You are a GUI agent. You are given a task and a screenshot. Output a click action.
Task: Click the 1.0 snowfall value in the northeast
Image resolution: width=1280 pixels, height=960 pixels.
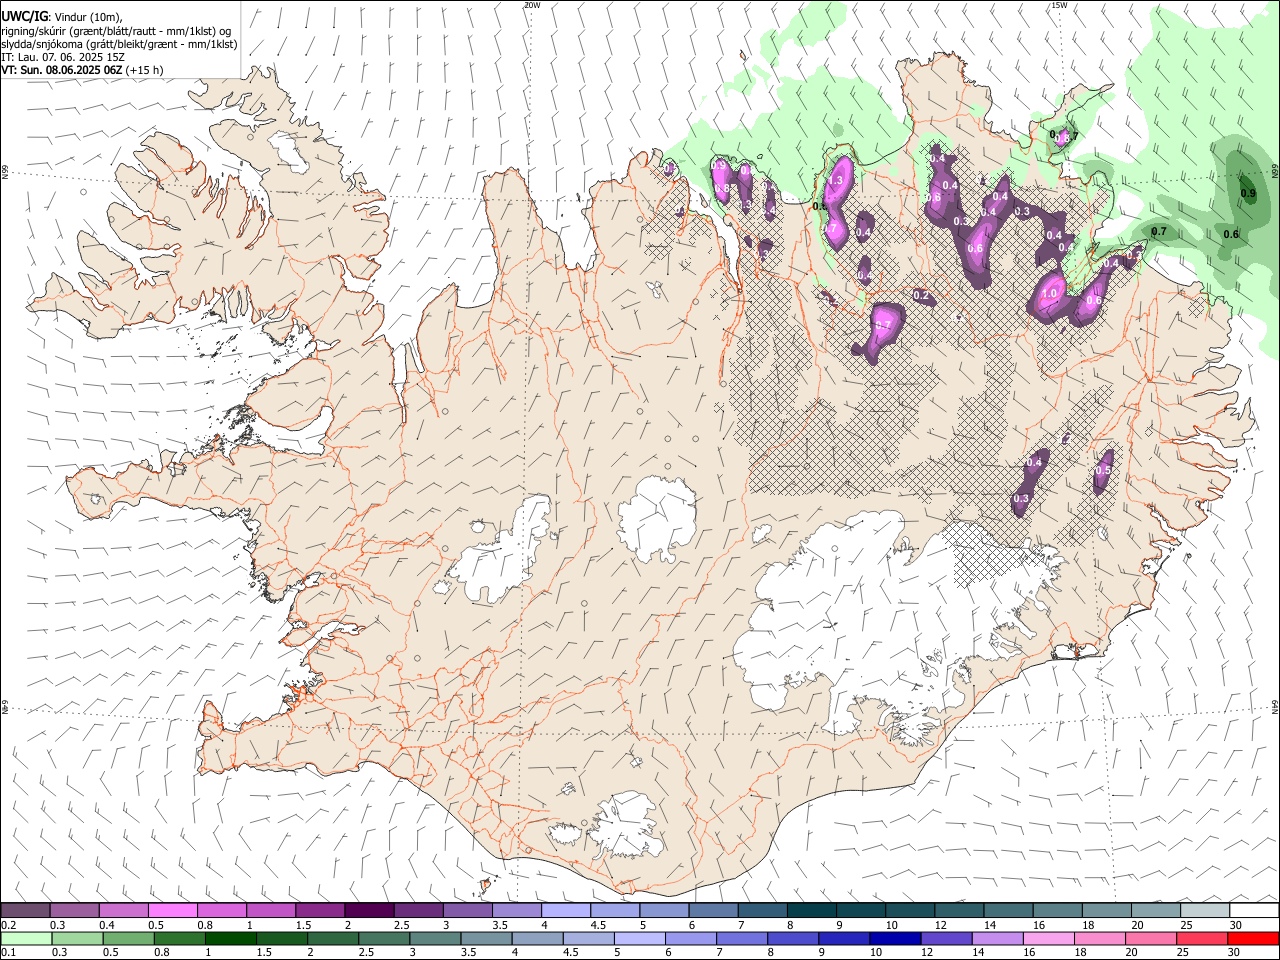pos(1049,294)
